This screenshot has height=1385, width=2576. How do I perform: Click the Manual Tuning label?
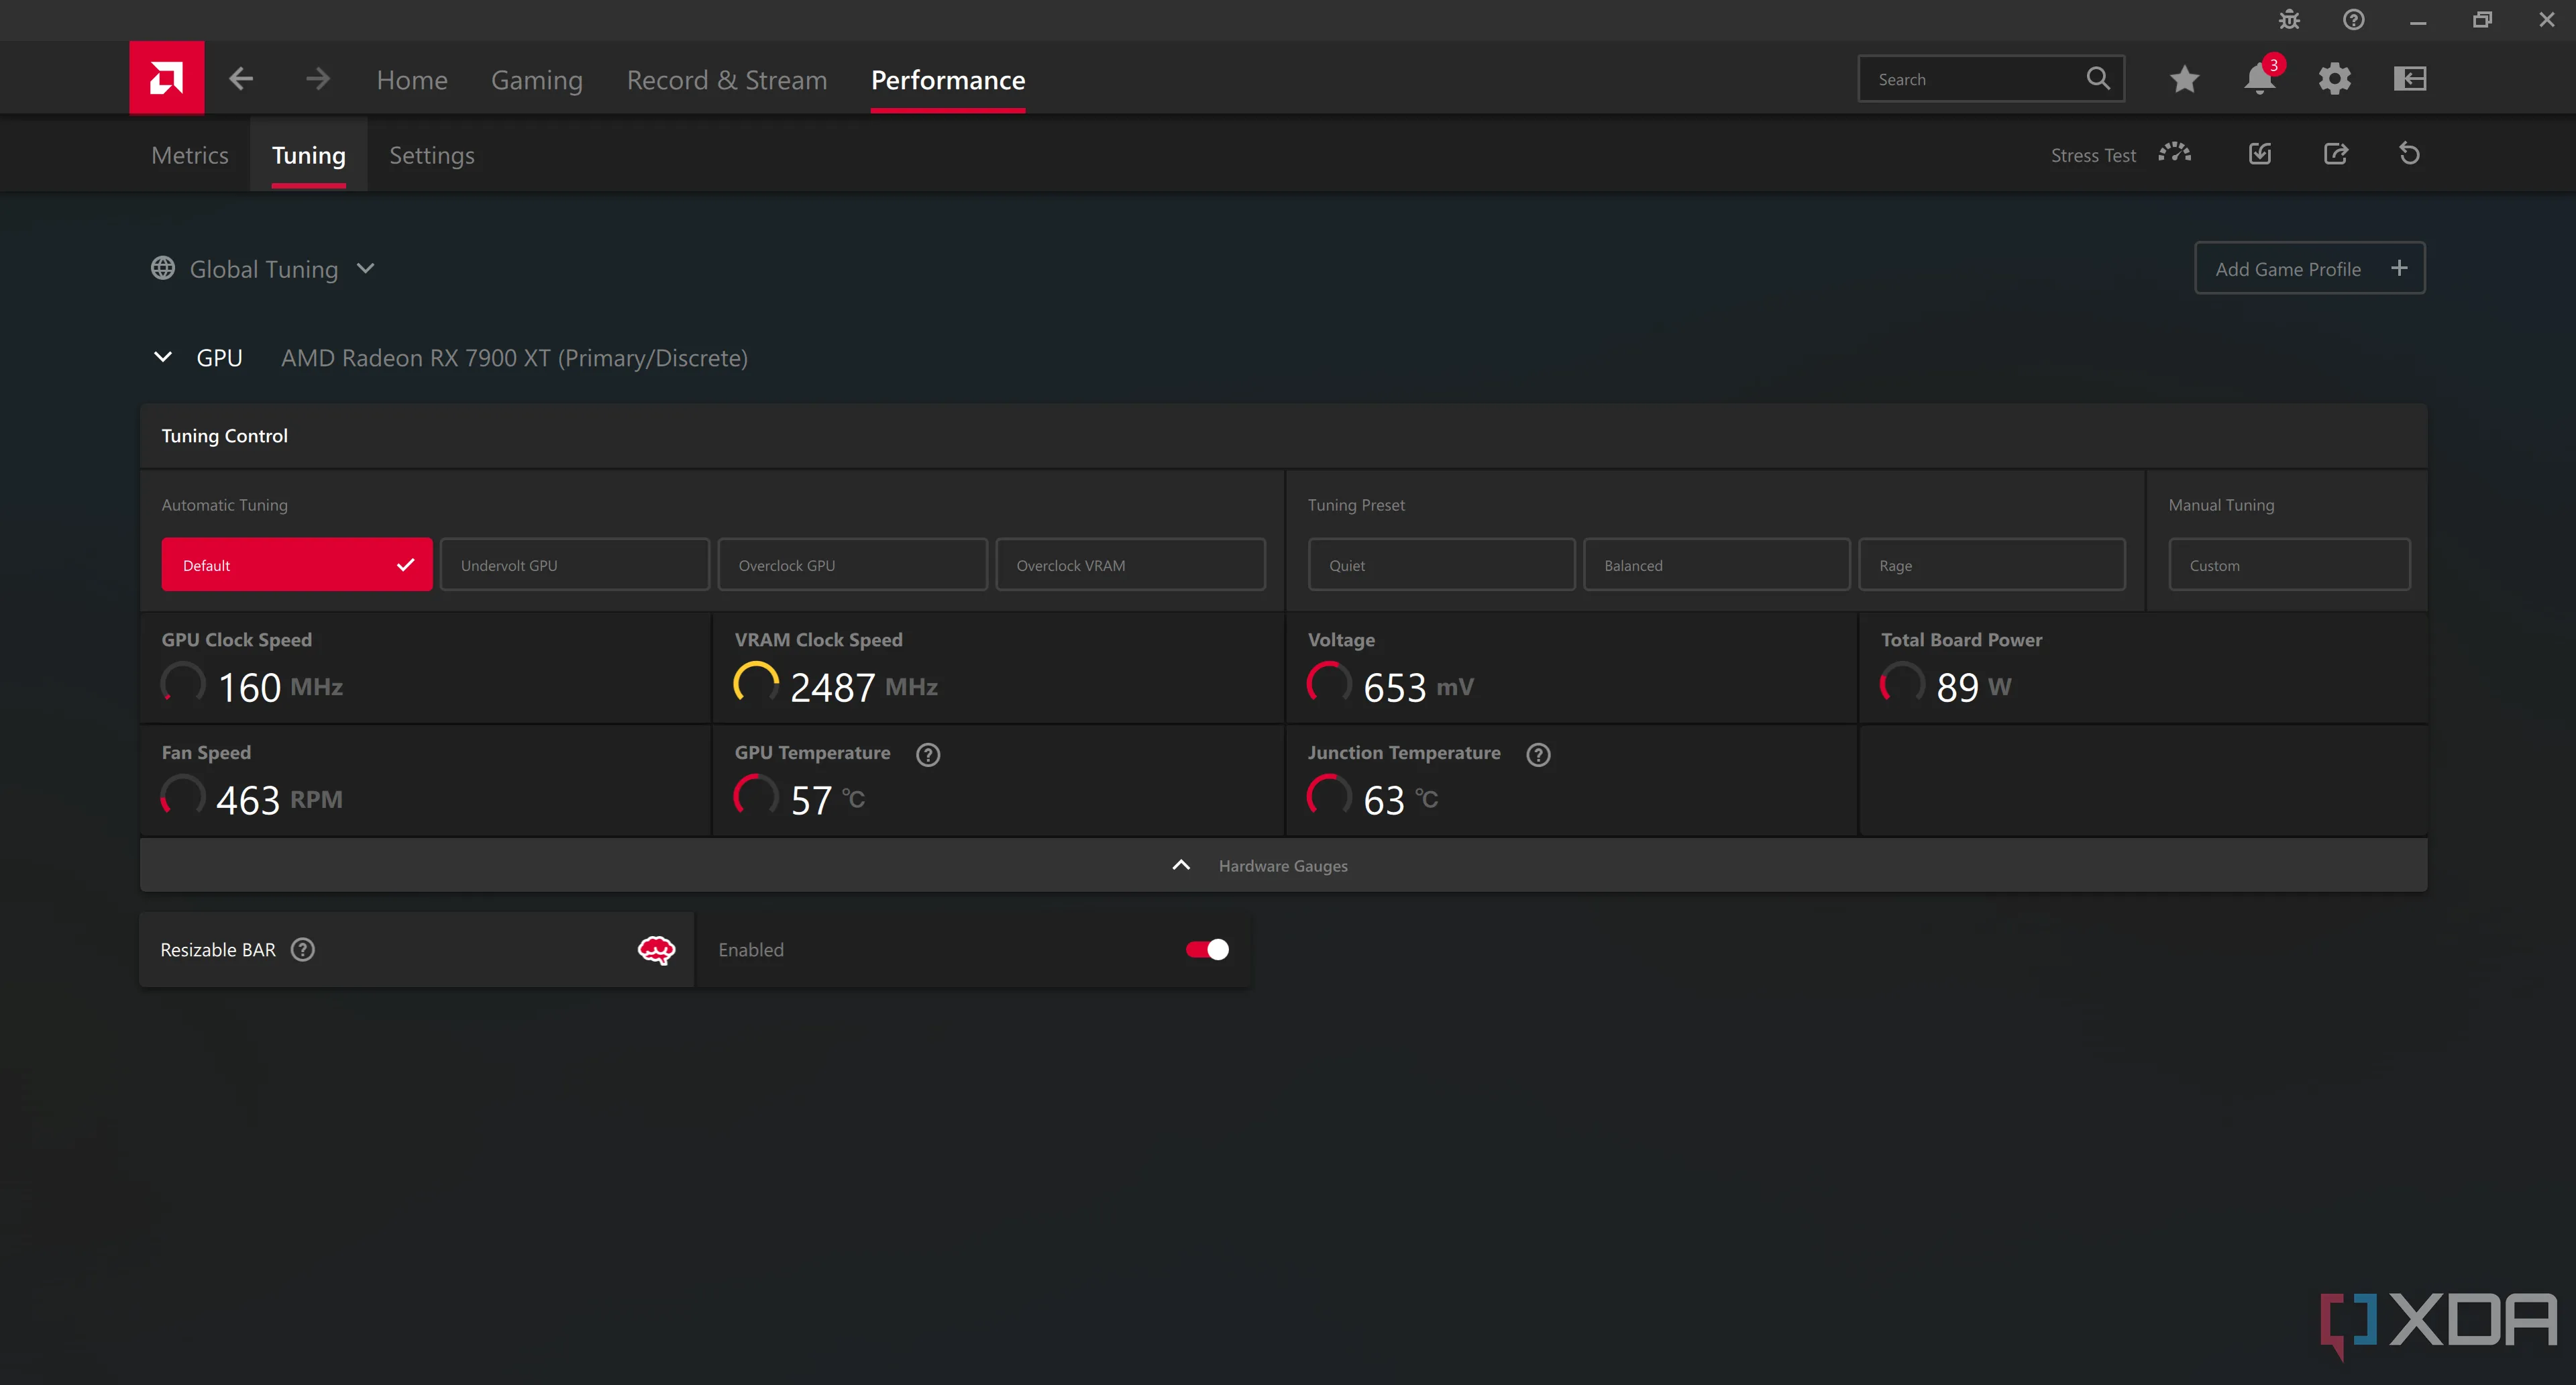coord(2221,505)
